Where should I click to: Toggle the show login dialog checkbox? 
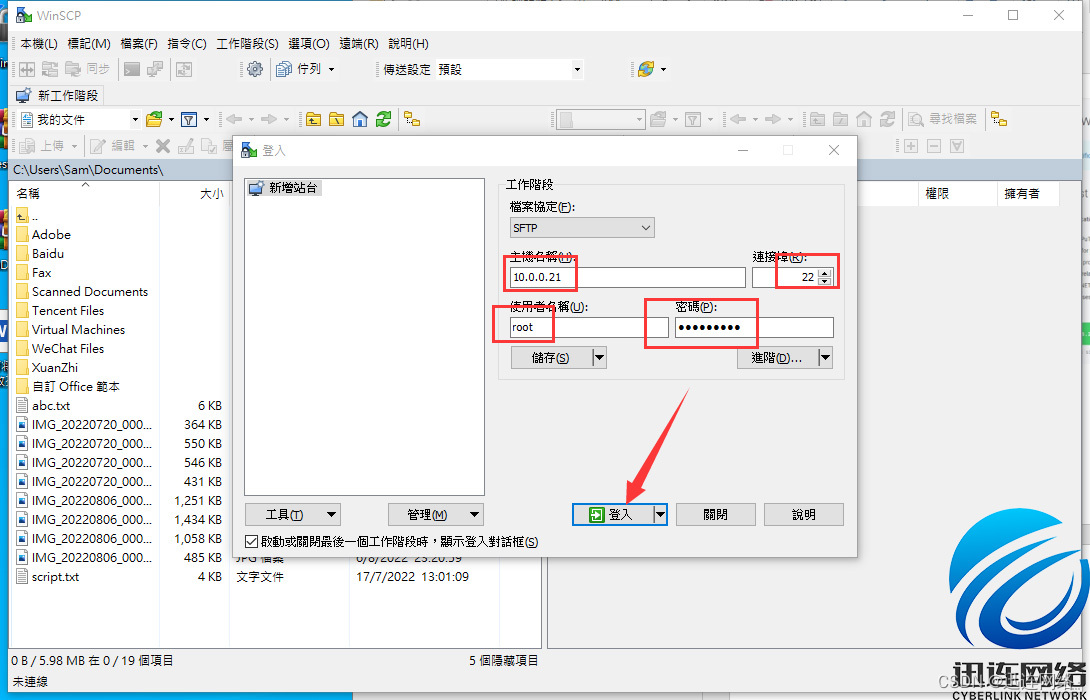(x=252, y=542)
